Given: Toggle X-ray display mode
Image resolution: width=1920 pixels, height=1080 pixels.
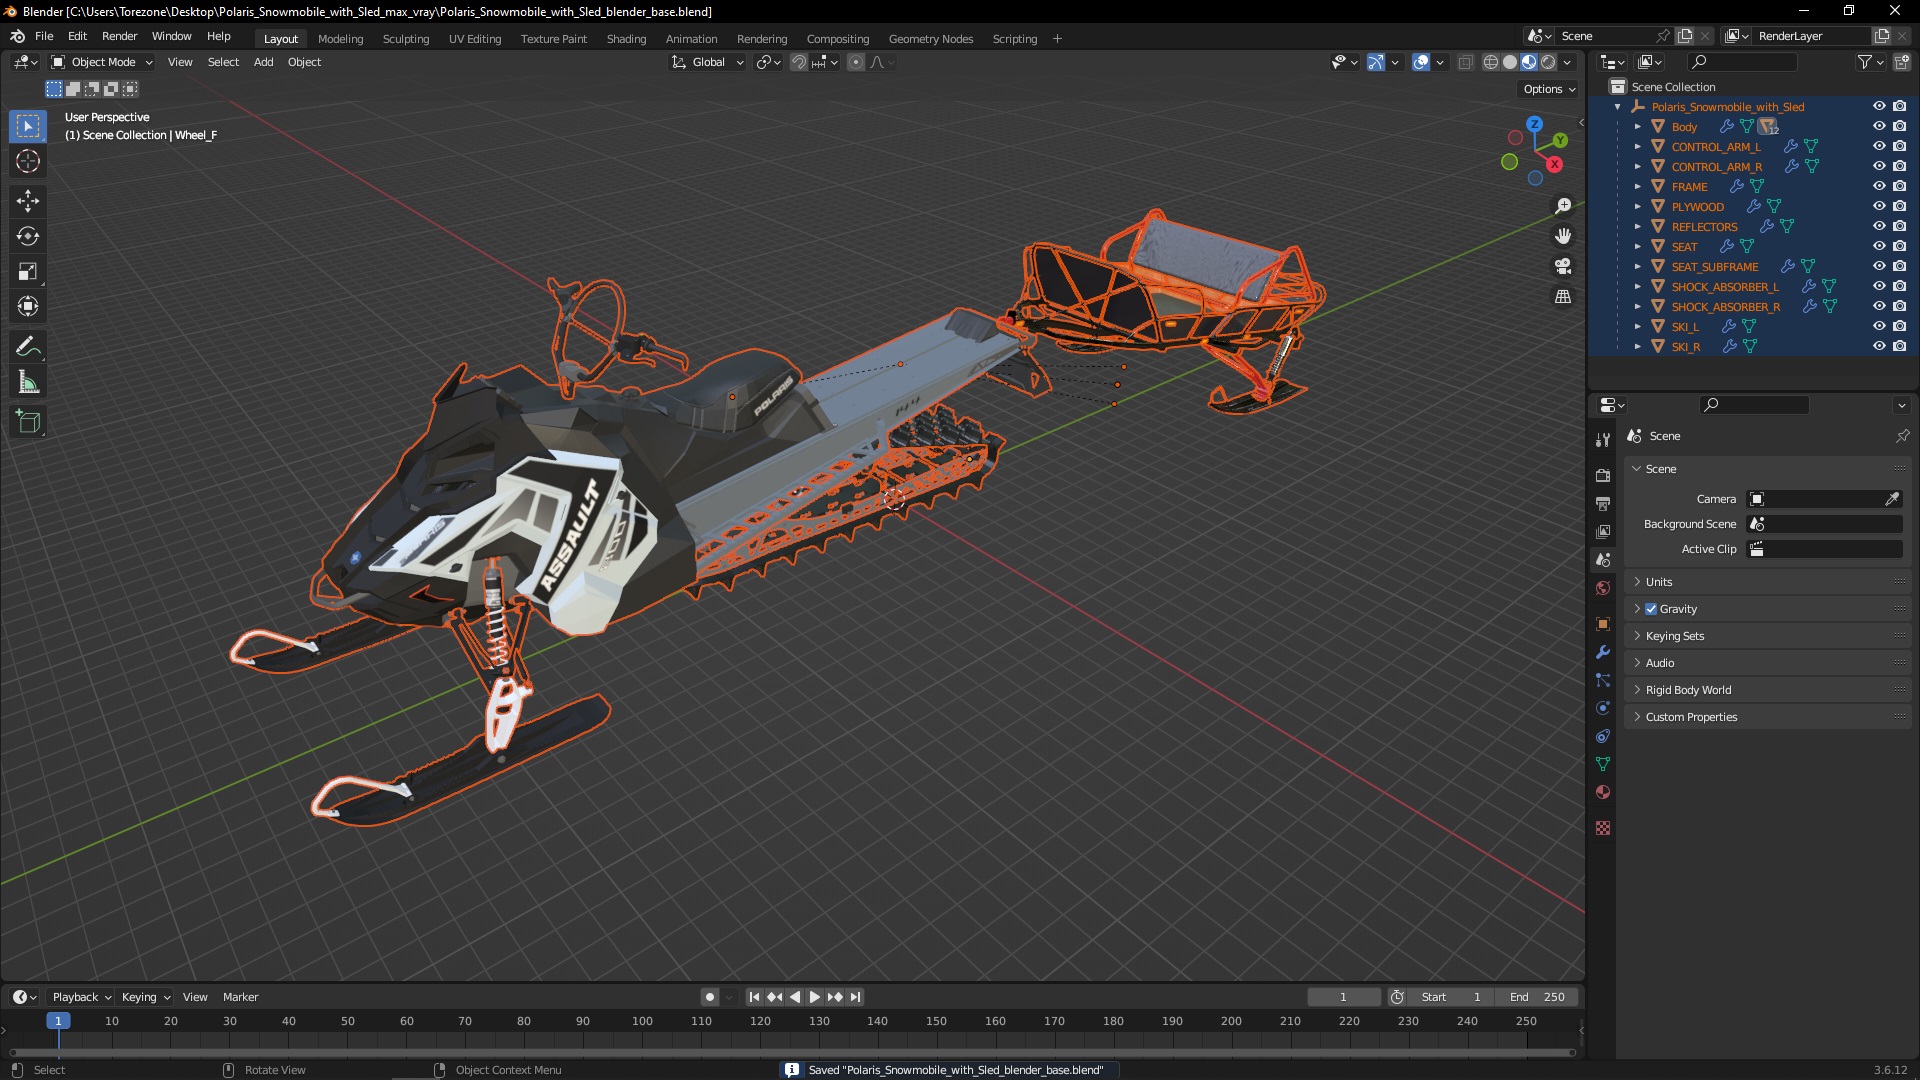Looking at the screenshot, I should (1465, 62).
